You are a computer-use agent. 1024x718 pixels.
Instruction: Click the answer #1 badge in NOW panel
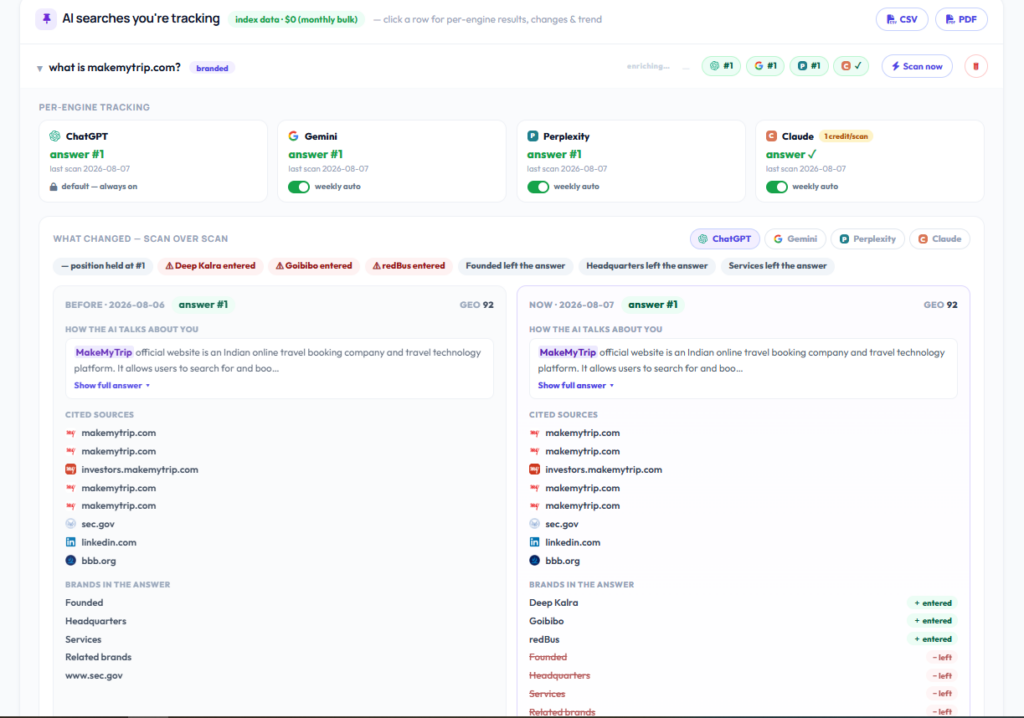click(653, 305)
